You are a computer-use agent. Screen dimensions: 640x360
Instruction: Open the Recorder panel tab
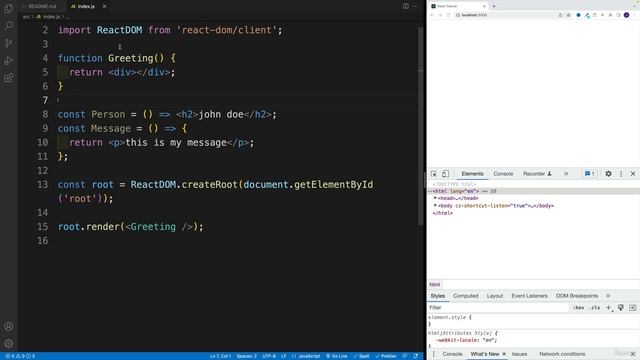(x=537, y=174)
